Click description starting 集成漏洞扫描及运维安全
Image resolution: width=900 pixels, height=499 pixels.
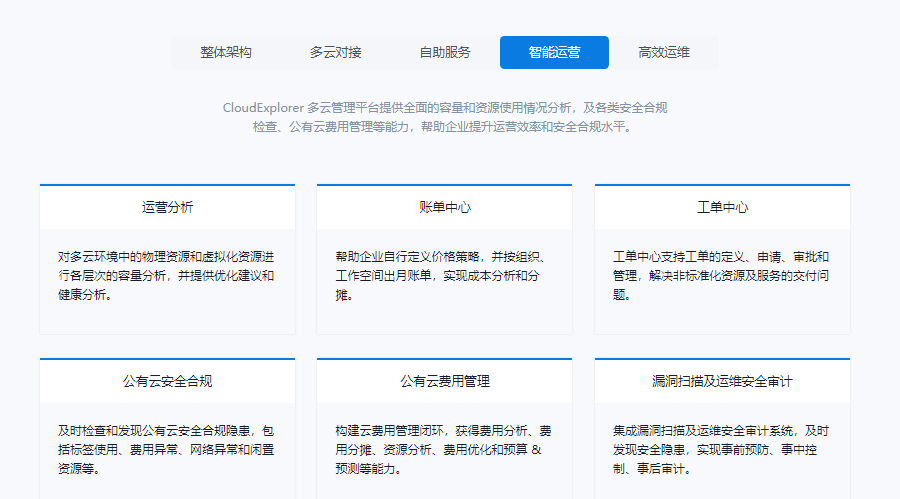(x=721, y=450)
